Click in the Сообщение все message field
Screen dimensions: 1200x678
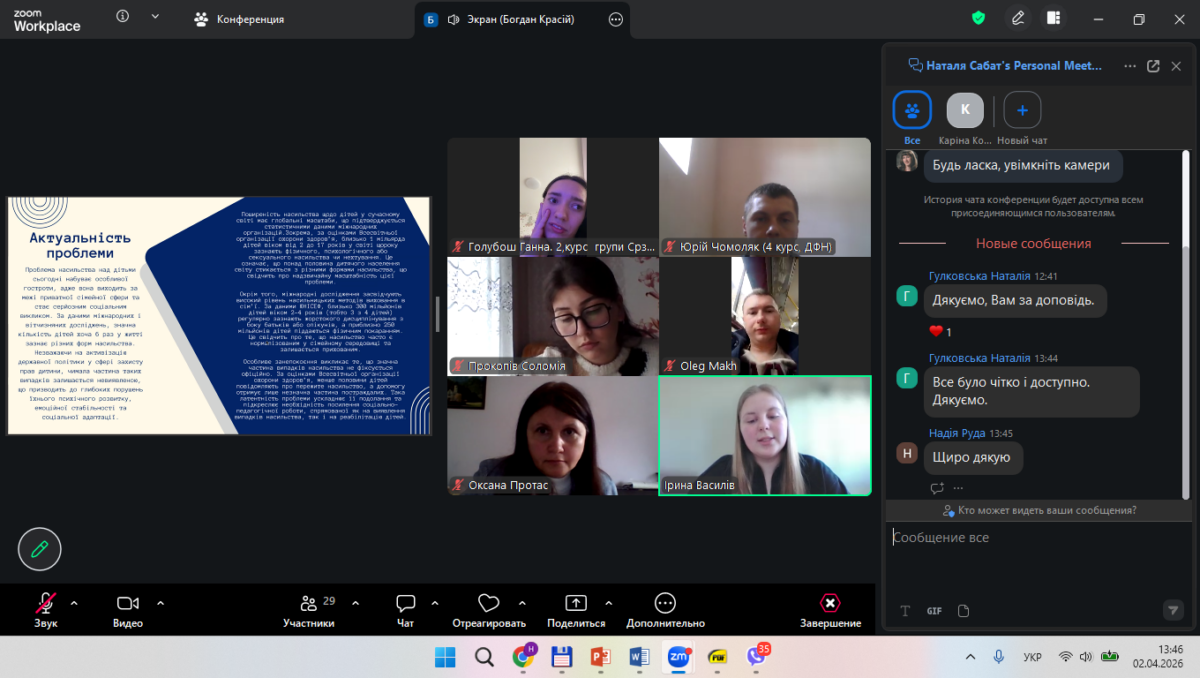coord(1030,537)
